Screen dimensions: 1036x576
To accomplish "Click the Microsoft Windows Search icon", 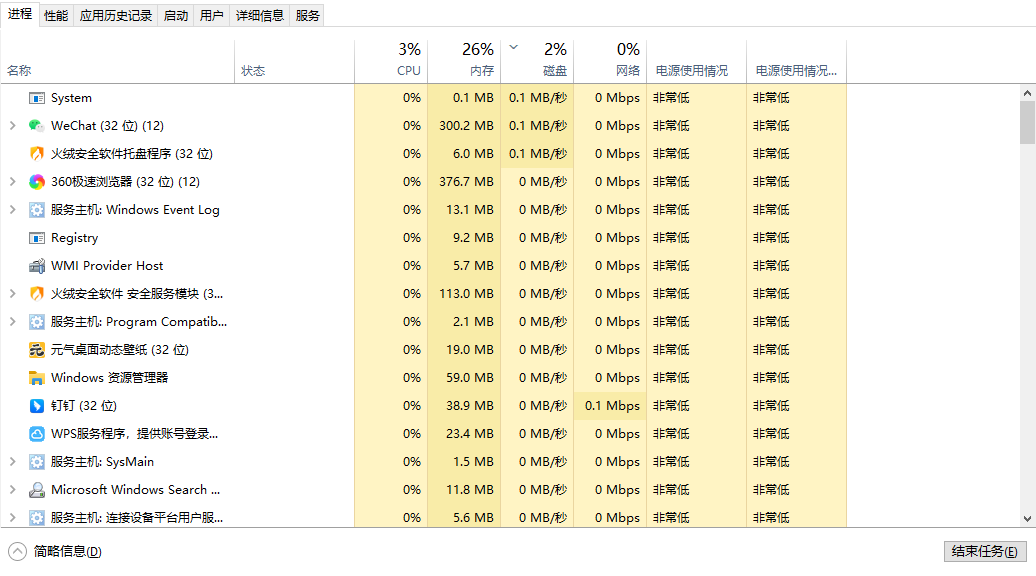I will (37, 490).
